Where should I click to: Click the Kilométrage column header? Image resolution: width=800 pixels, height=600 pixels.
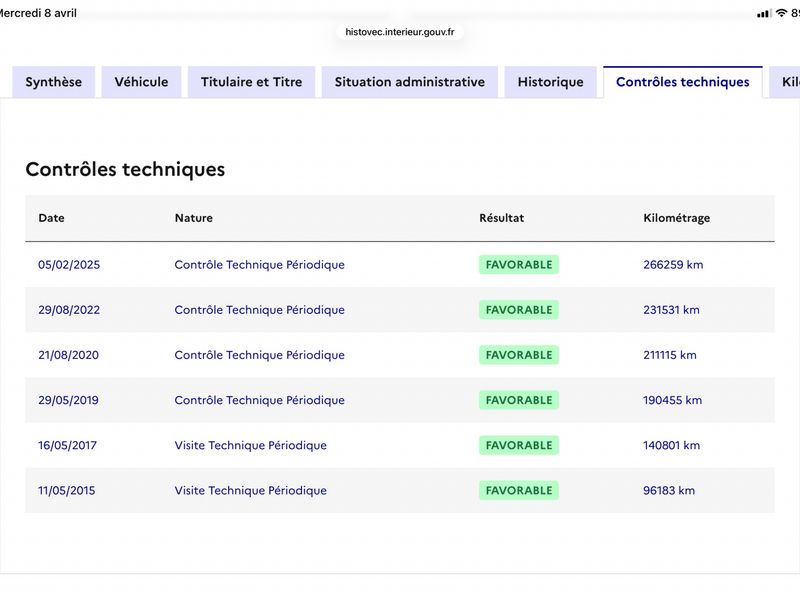tap(676, 218)
